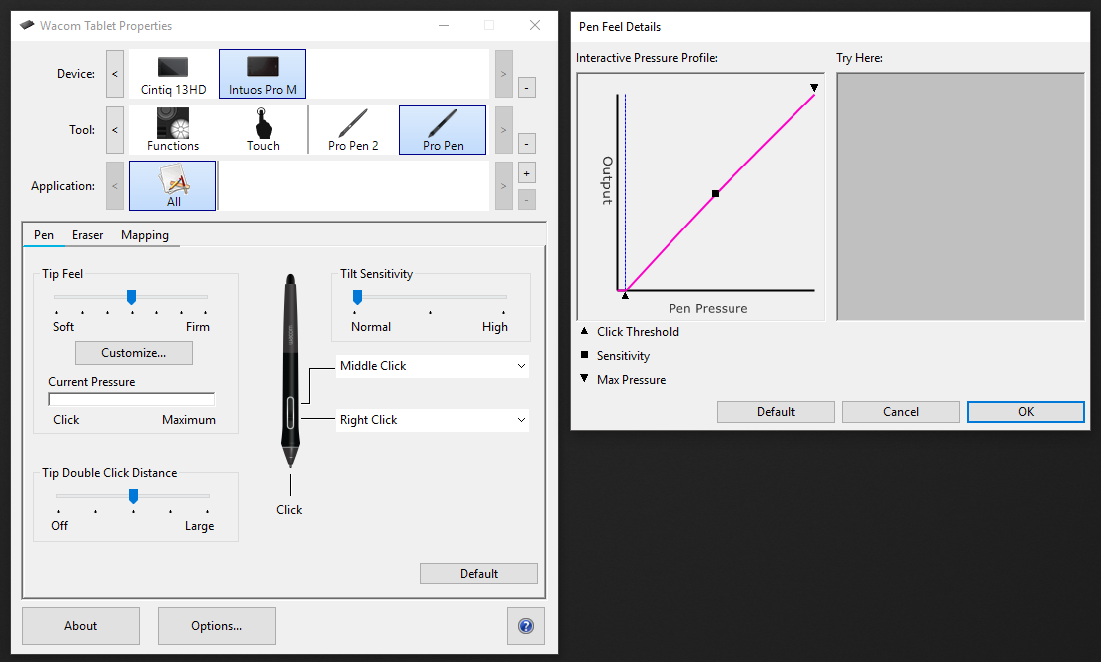Image resolution: width=1101 pixels, height=662 pixels.
Task: Click the Sensitivity square marker on curve
Action: pos(716,193)
